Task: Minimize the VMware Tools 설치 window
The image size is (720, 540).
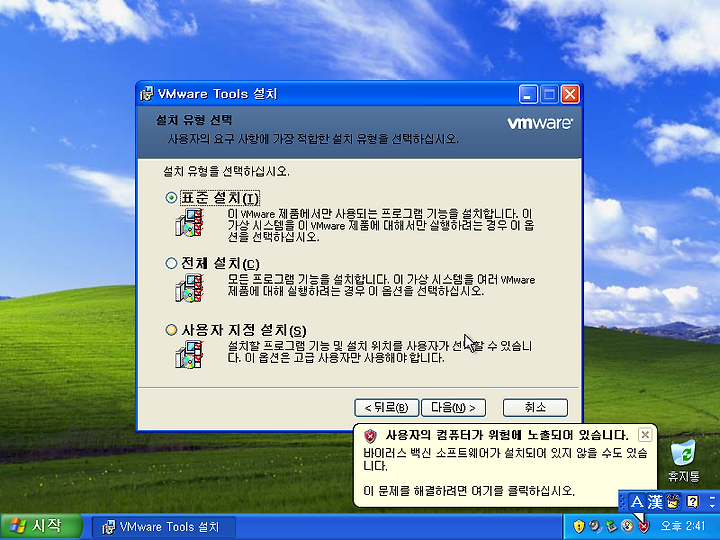Action: (x=528, y=94)
